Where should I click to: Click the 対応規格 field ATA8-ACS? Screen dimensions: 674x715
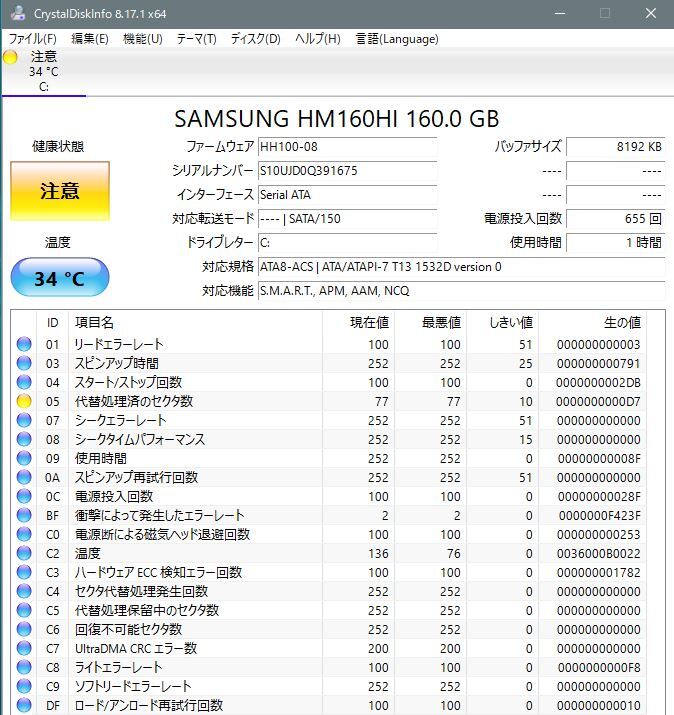[x=461, y=267]
